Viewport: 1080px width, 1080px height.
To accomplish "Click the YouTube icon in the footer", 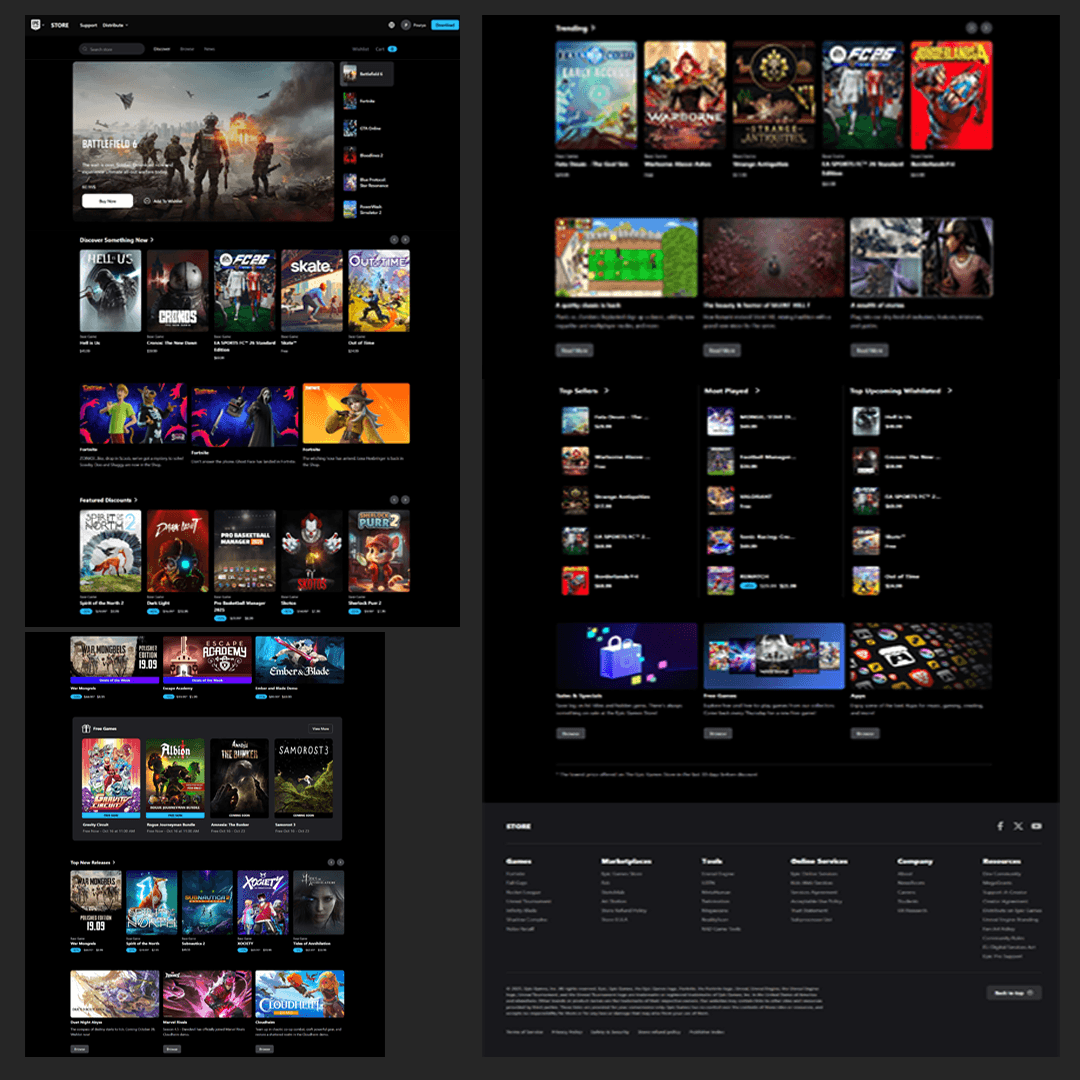I will pos(1036,826).
